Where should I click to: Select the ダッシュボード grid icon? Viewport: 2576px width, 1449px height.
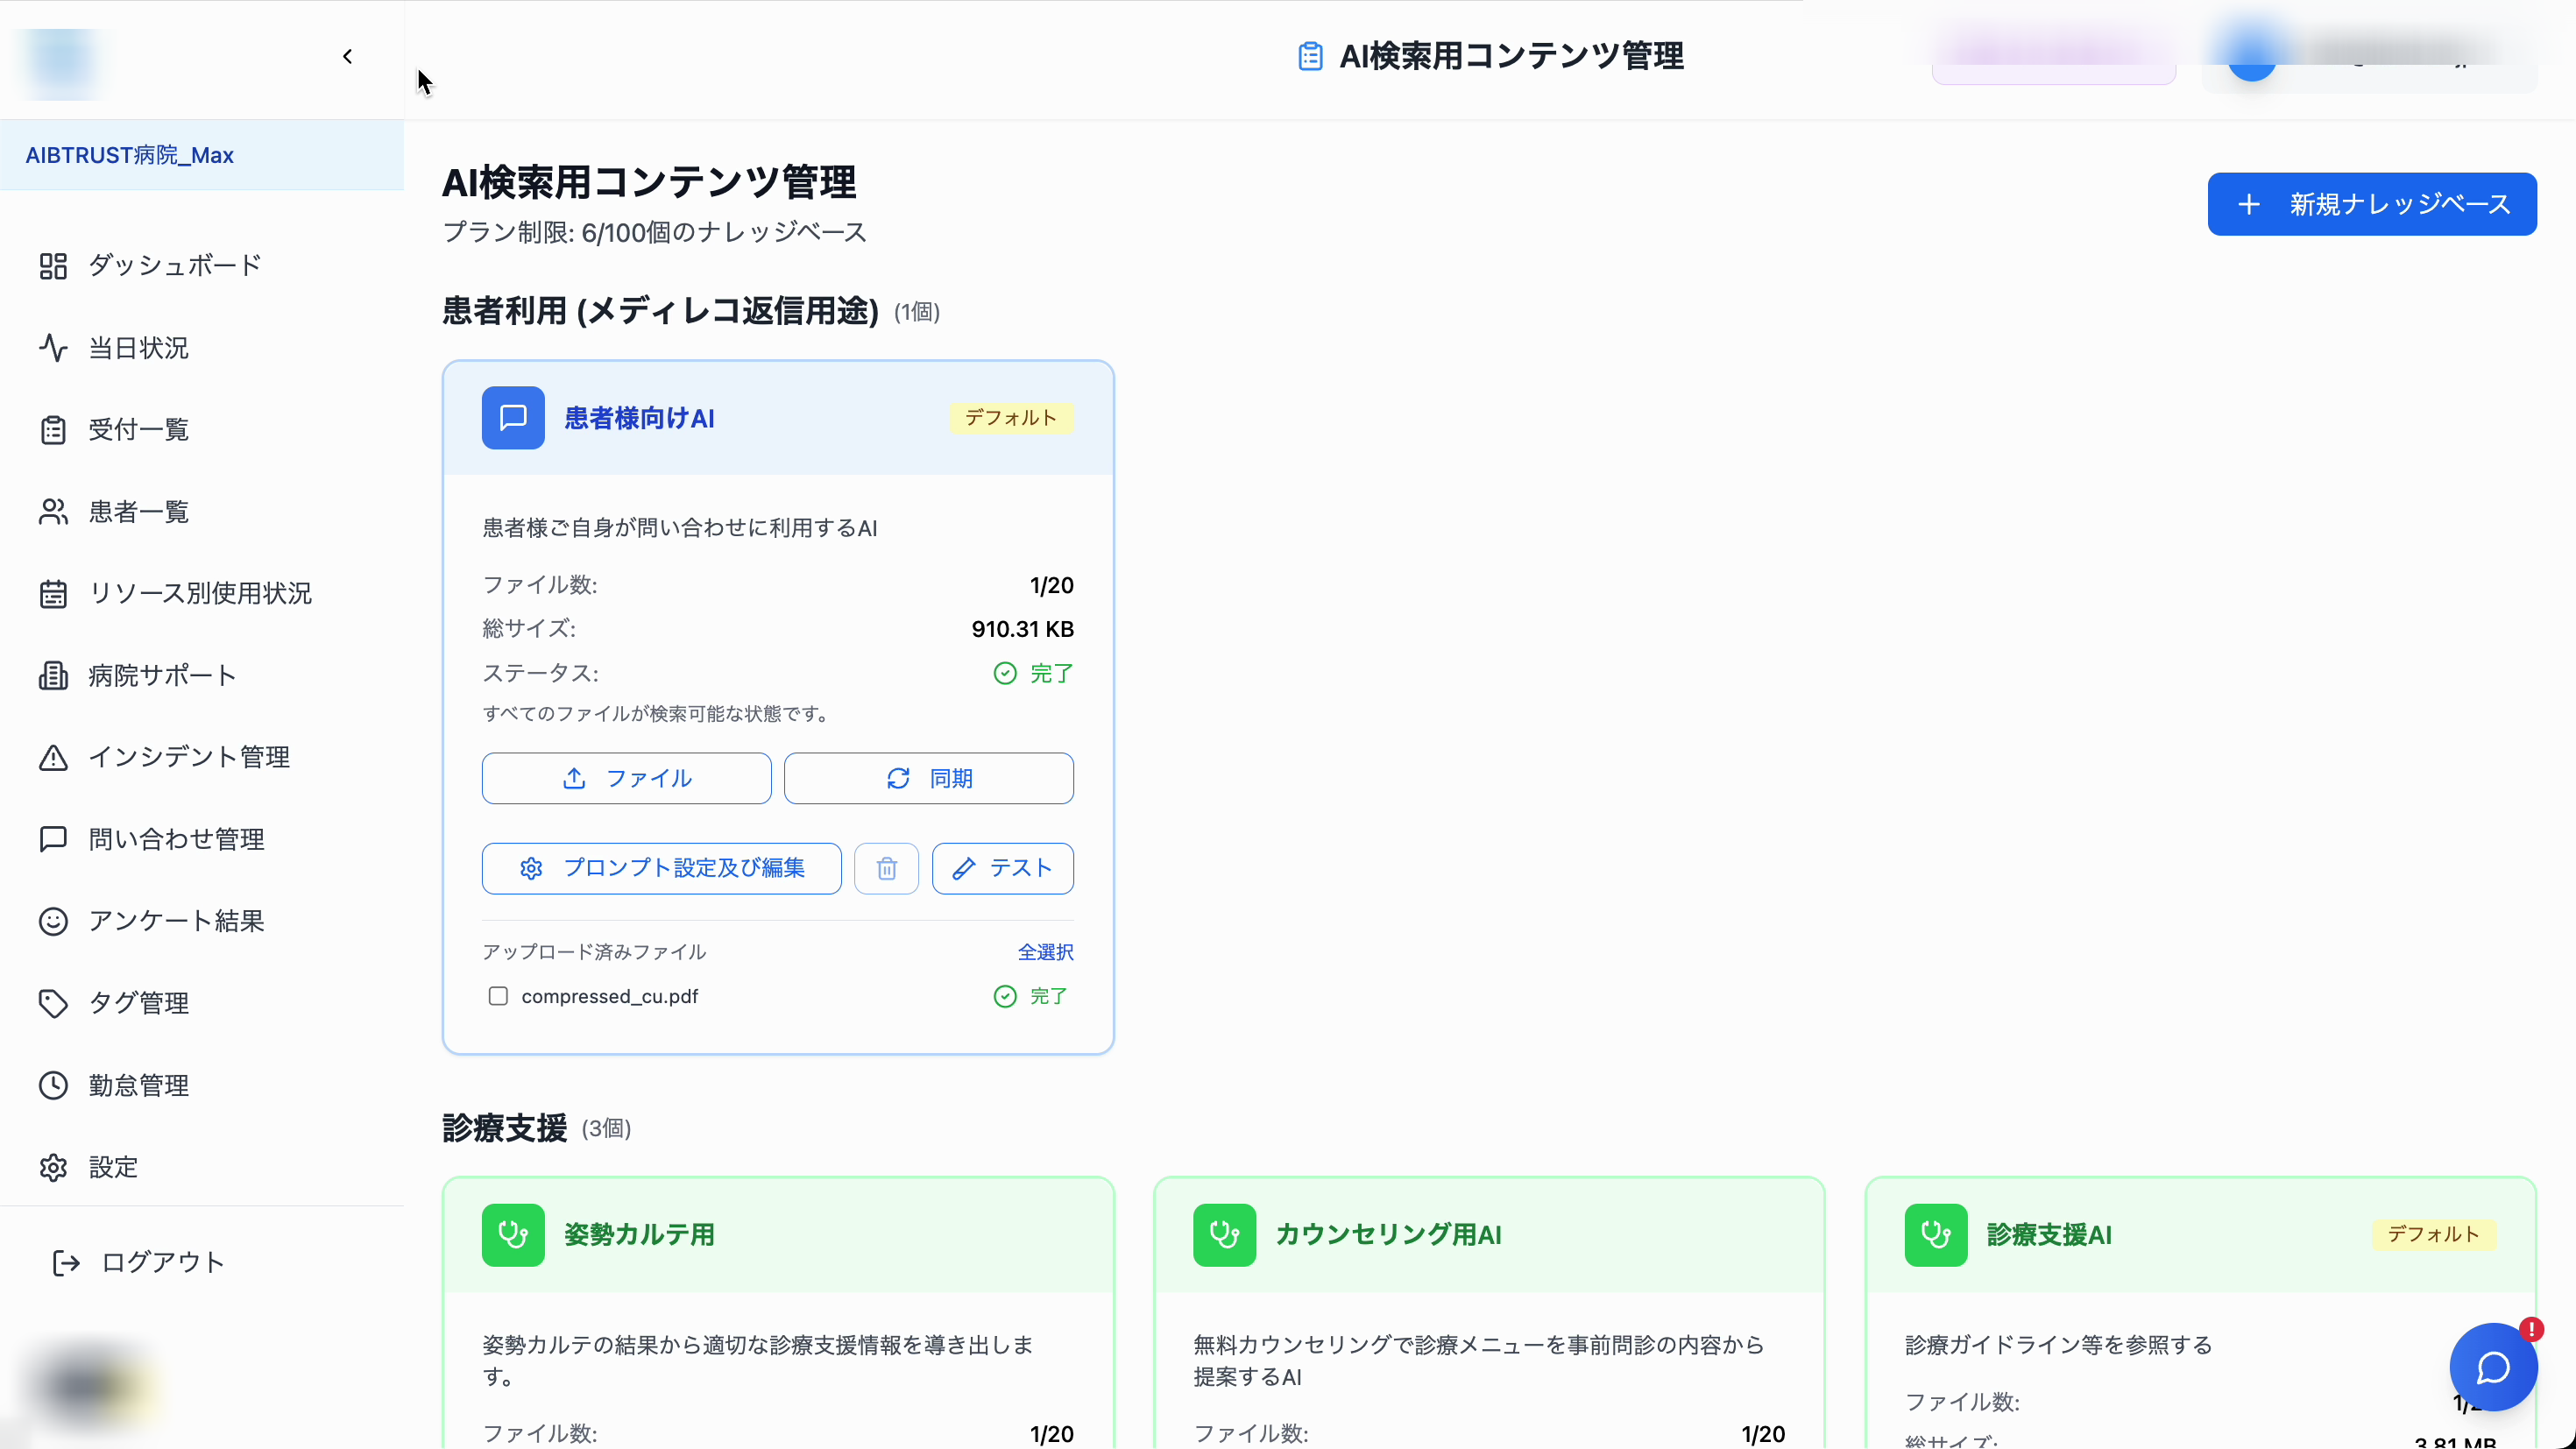[x=53, y=265]
